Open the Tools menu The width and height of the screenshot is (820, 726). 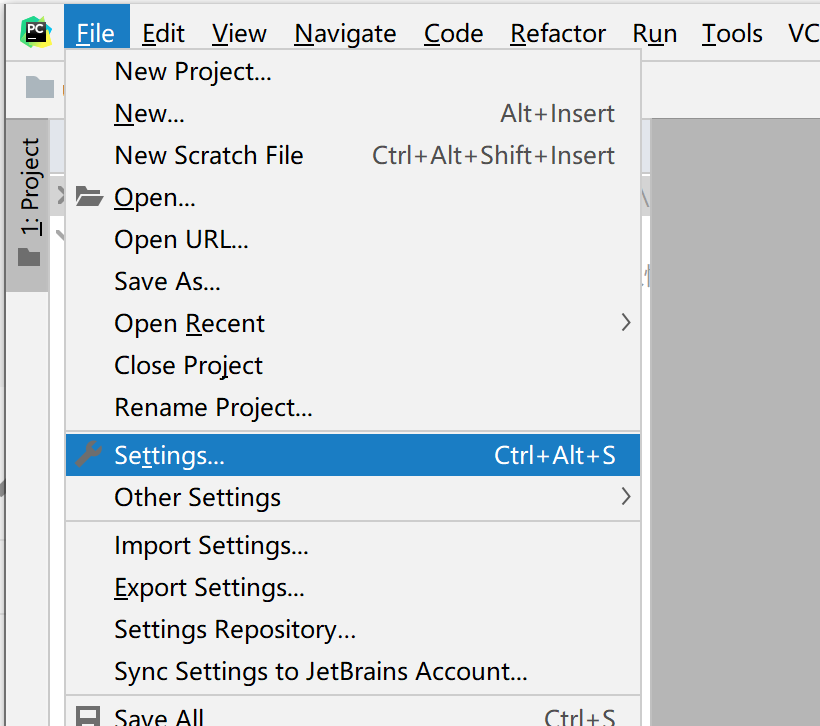tap(731, 33)
